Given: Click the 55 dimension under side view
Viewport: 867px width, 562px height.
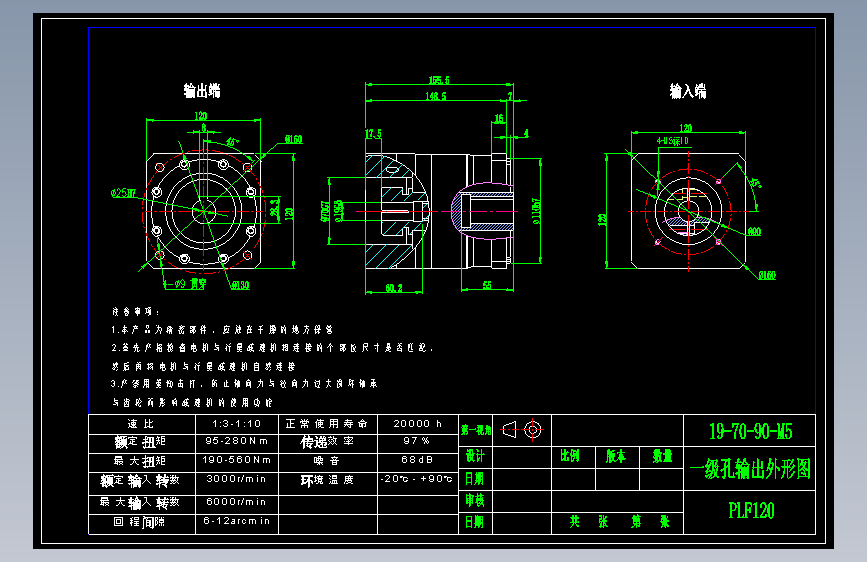Looking at the screenshot, I should (487, 285).
